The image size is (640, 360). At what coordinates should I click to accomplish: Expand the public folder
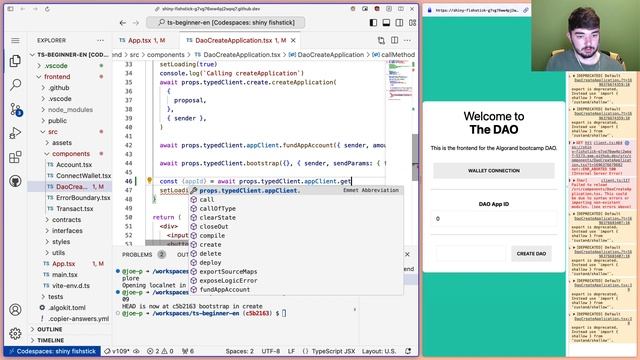click(57, 121)
